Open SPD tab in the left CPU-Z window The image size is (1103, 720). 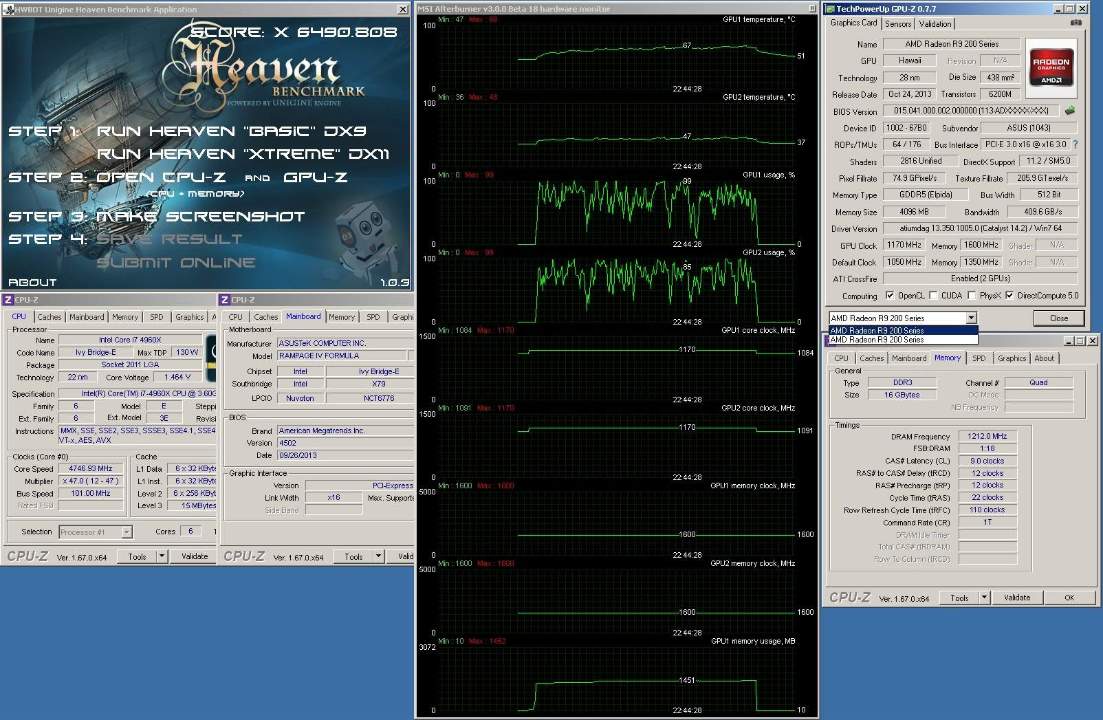click(x=156, y=317)
